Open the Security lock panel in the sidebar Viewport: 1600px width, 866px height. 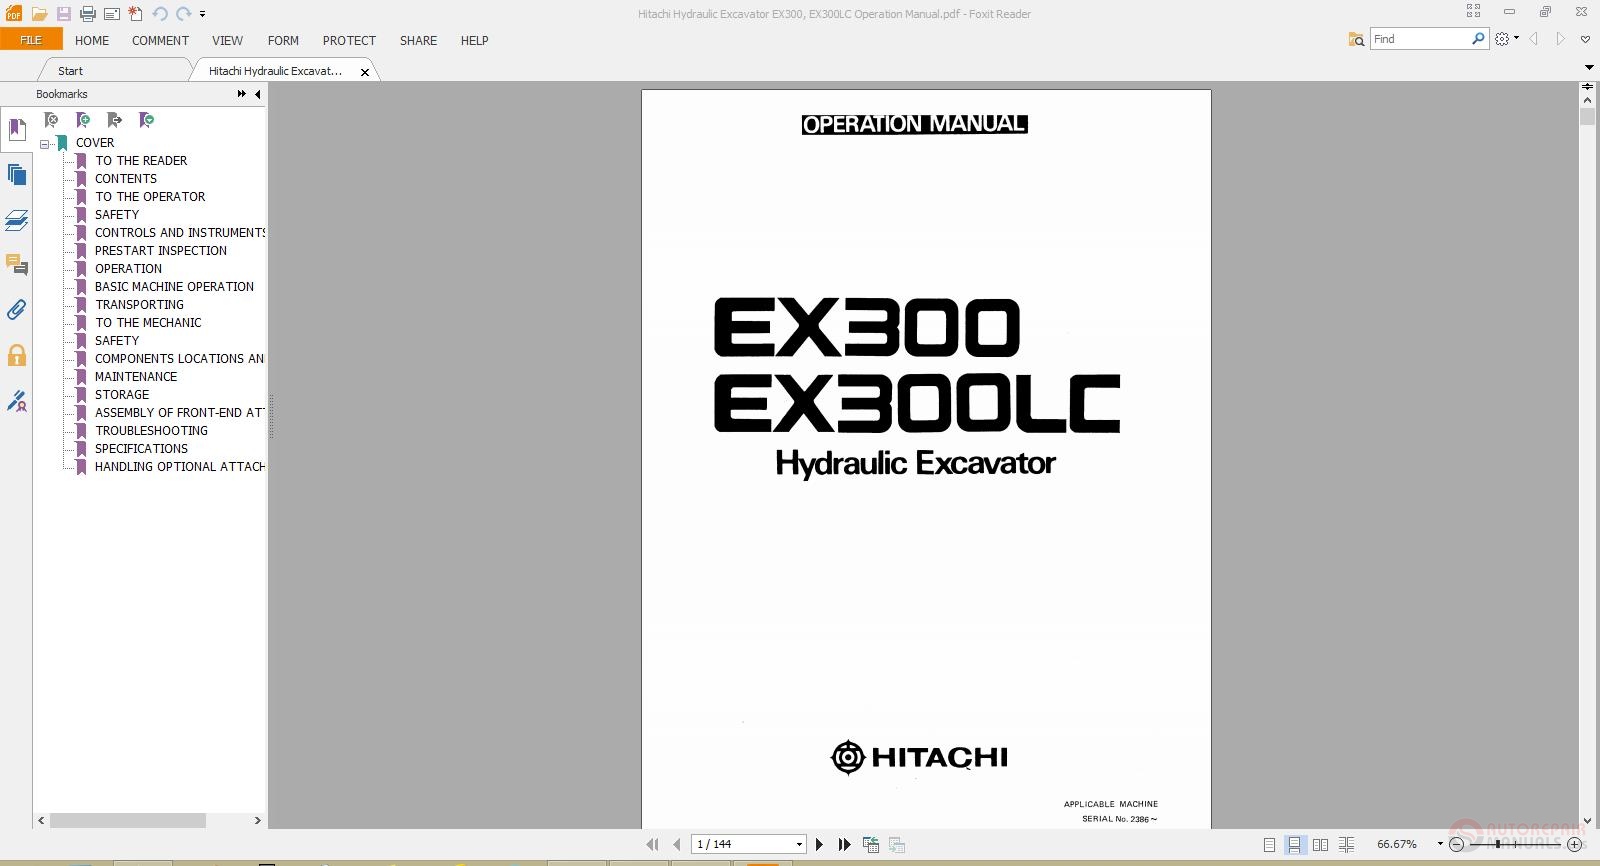16,356
